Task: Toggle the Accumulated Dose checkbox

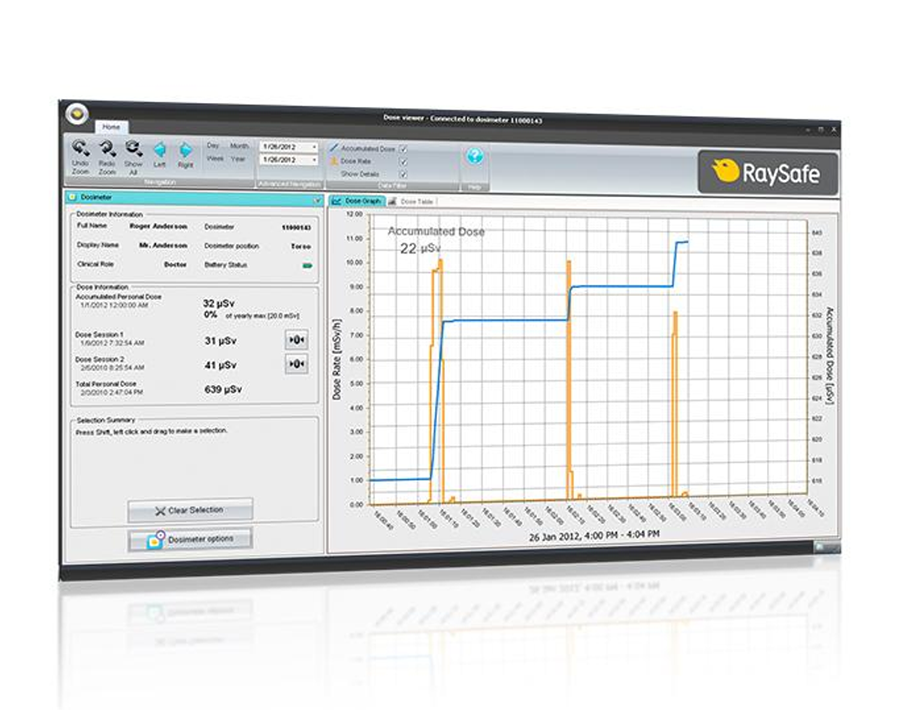Action: click(x=404, y=148)
